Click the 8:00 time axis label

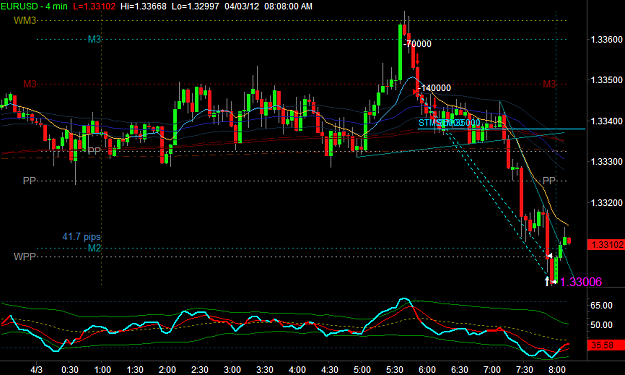pos(557,370)
